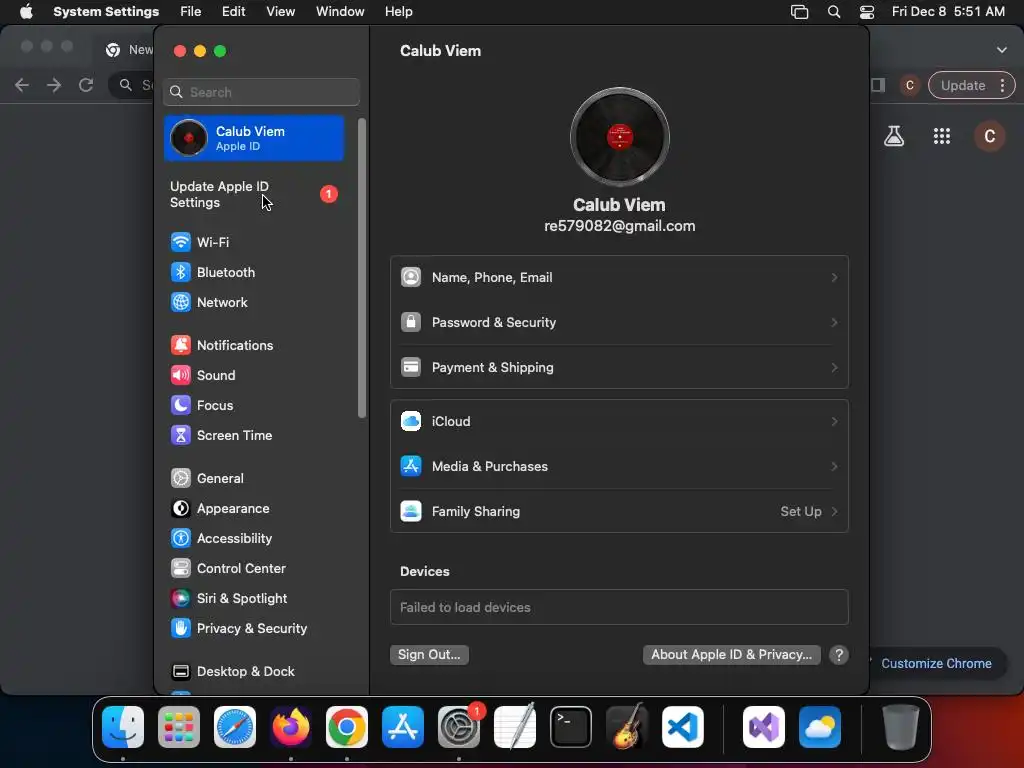The image size is (1024, 768).
Task: Click Chrome reload button
Action: point(86,85)
